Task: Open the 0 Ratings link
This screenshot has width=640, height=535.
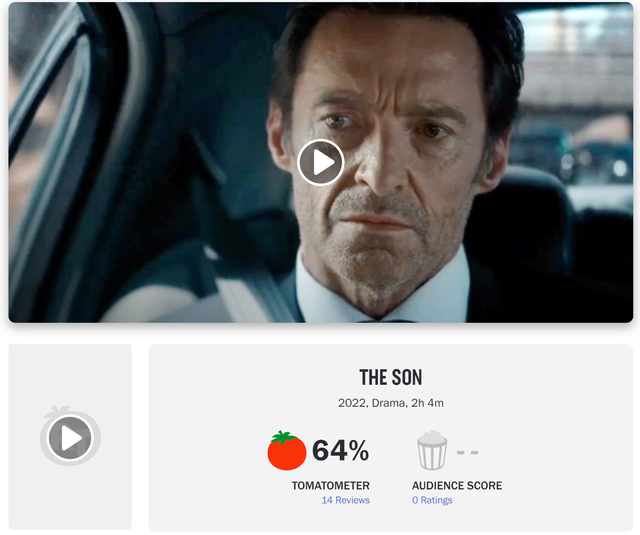Action: click(x=432, y=500)
